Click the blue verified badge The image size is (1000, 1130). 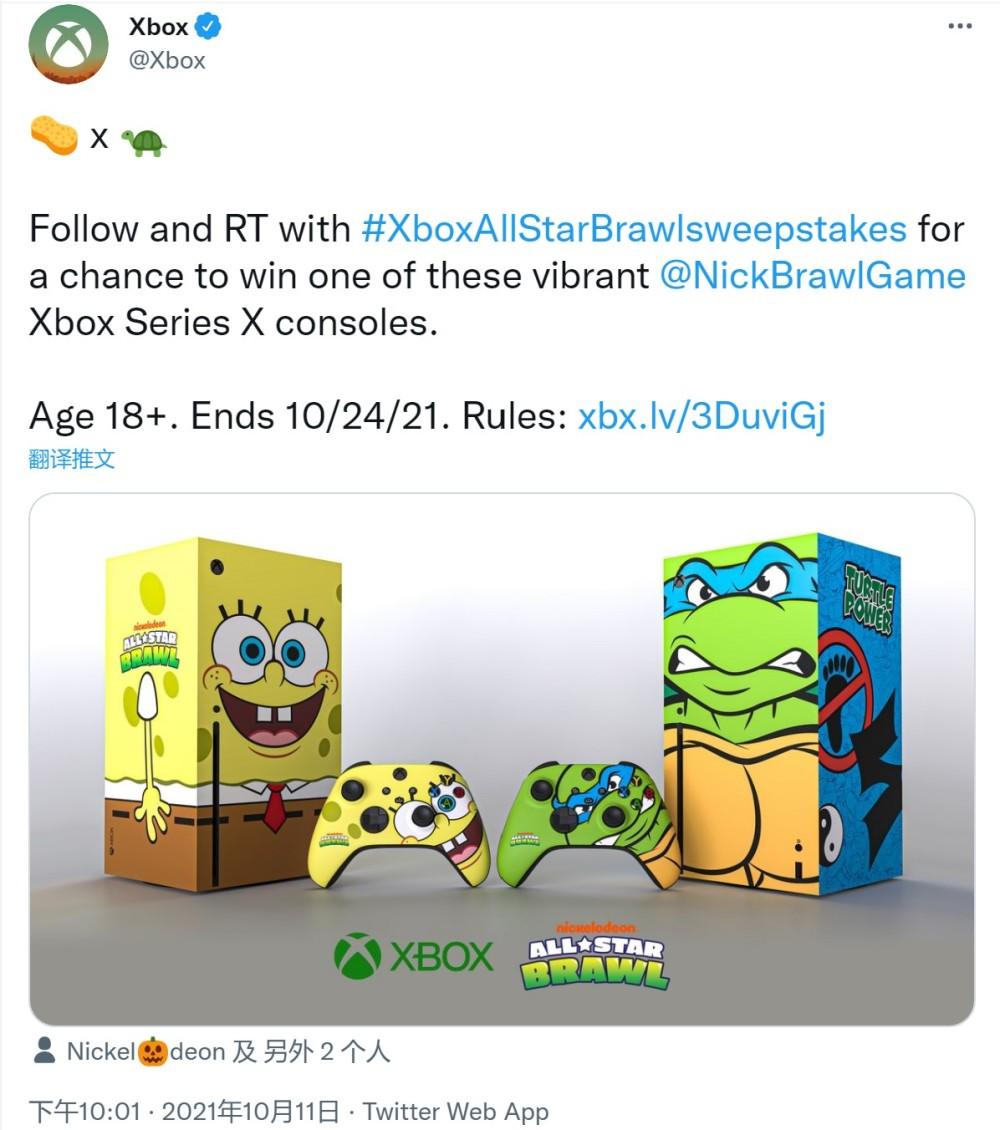point(208,27)
